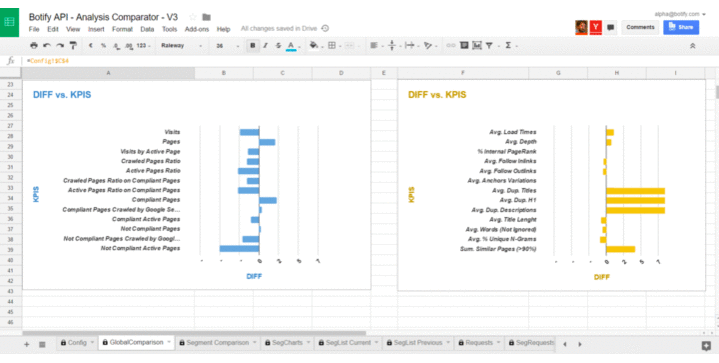Toggle bold formatting
Screen dimensions: 719x363
pos(253,45)
